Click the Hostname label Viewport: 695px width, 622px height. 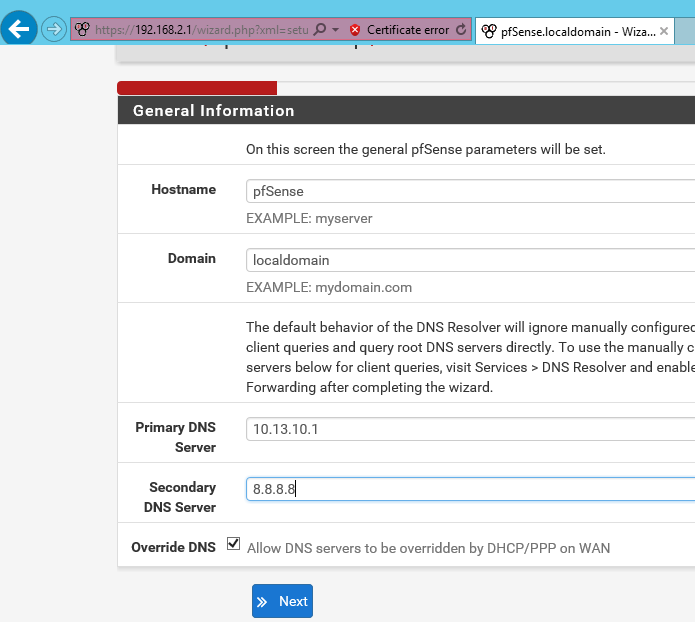click(184, 189)
